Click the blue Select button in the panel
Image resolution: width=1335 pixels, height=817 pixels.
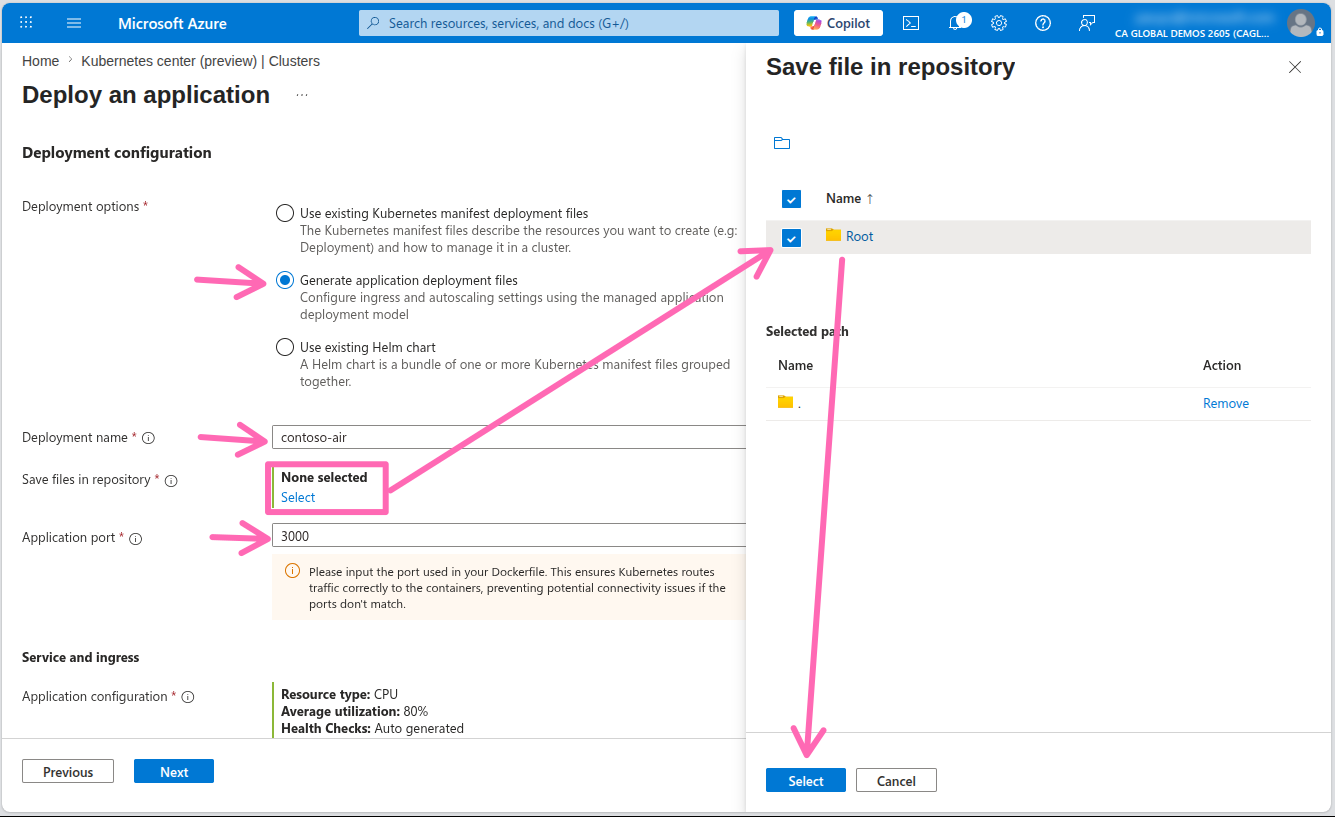pos(806,780)
